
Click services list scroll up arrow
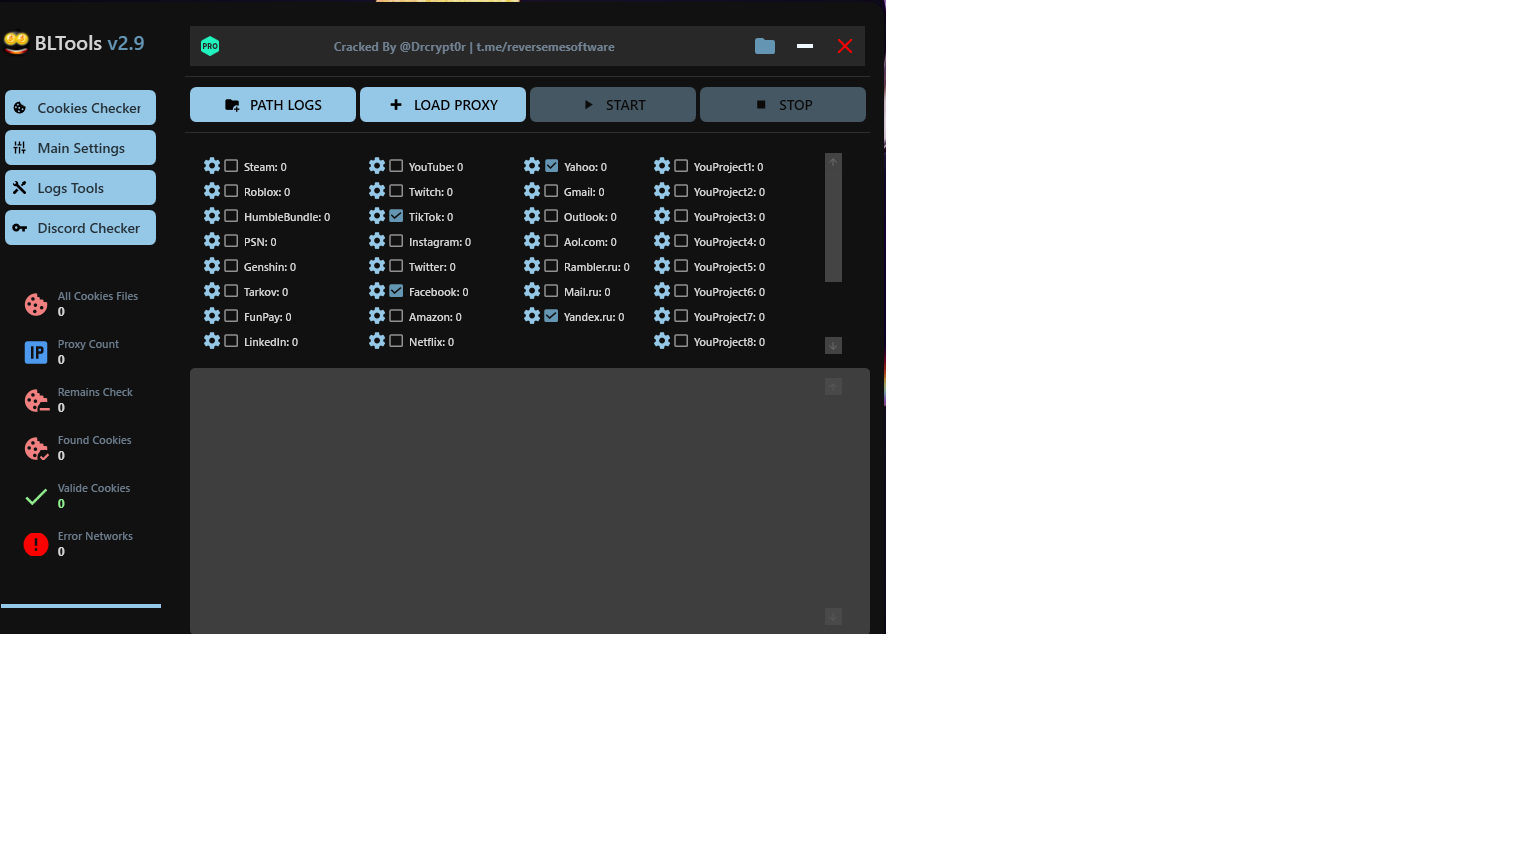[x=833, y=161]
